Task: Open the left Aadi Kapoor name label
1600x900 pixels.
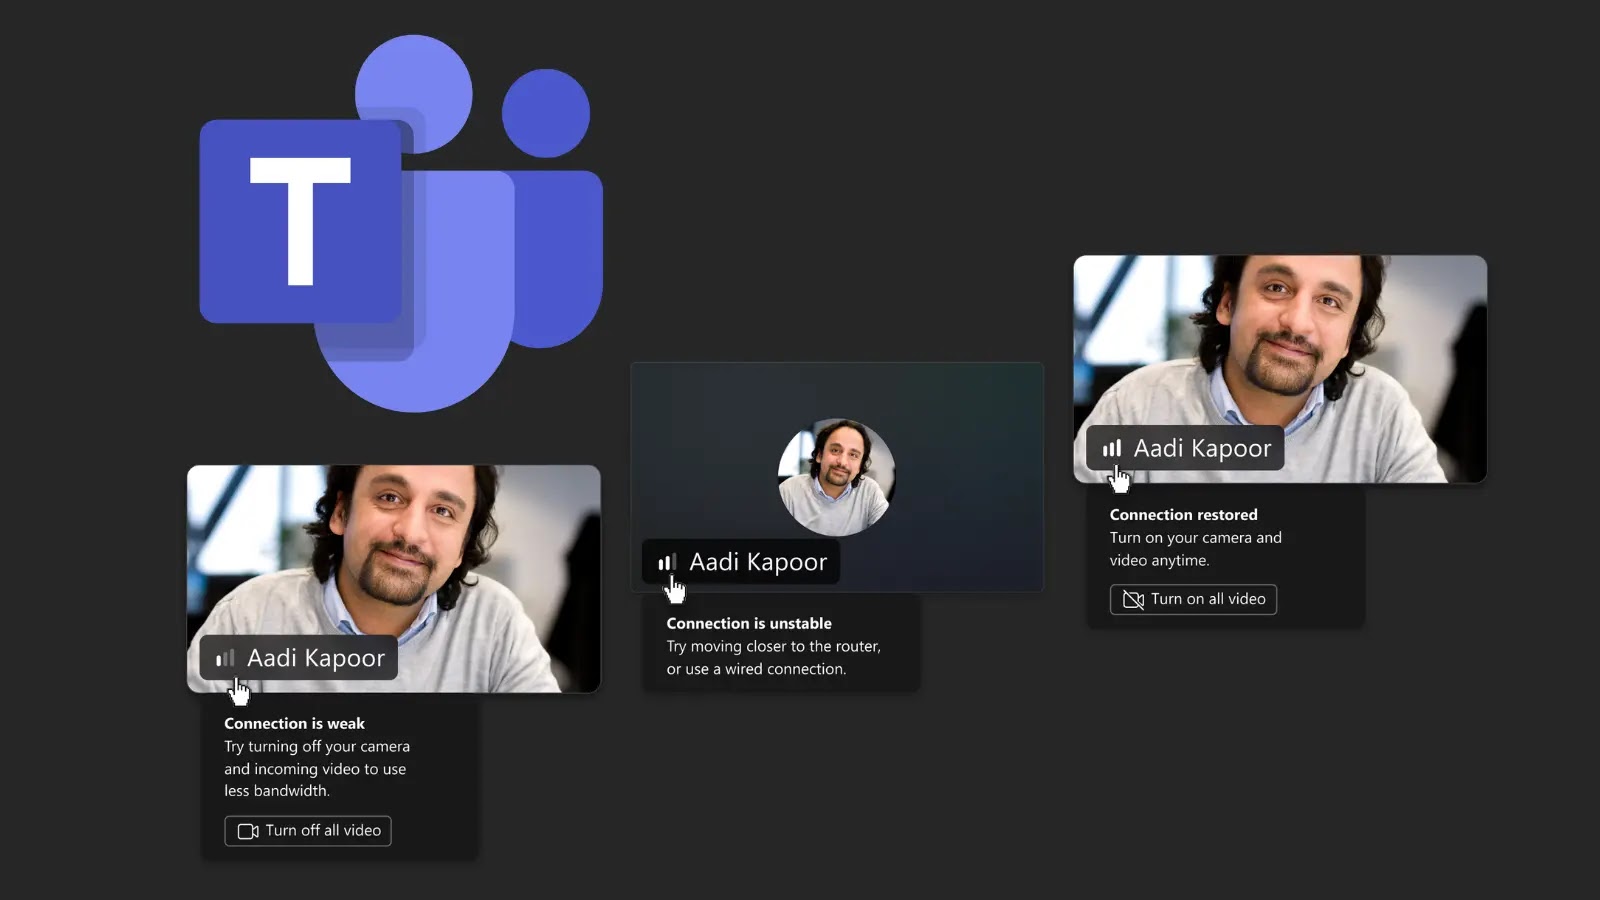Action: (297, 658)
